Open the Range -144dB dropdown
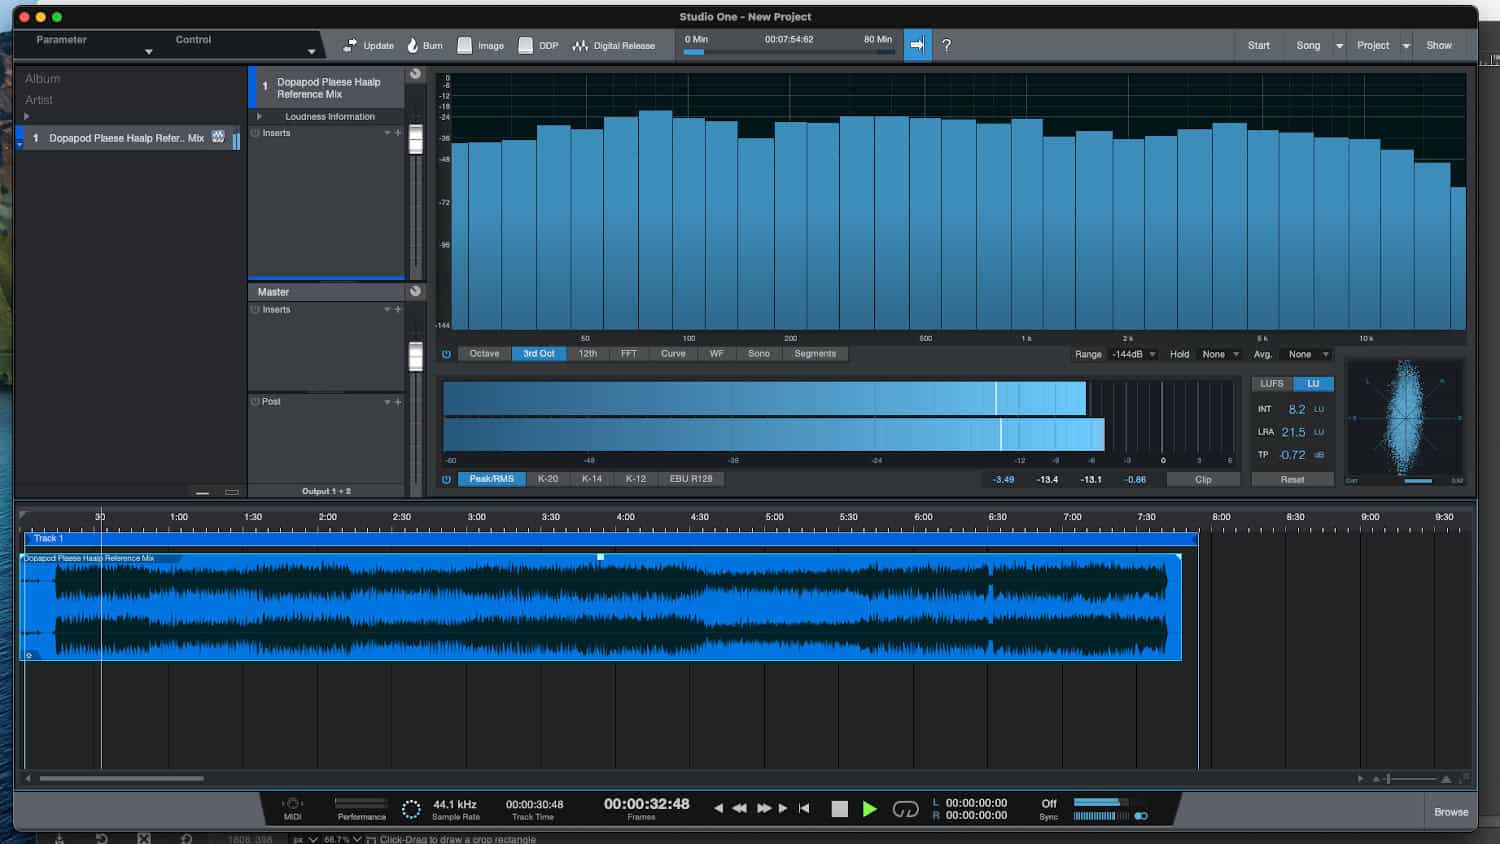 pos(1133,354)
